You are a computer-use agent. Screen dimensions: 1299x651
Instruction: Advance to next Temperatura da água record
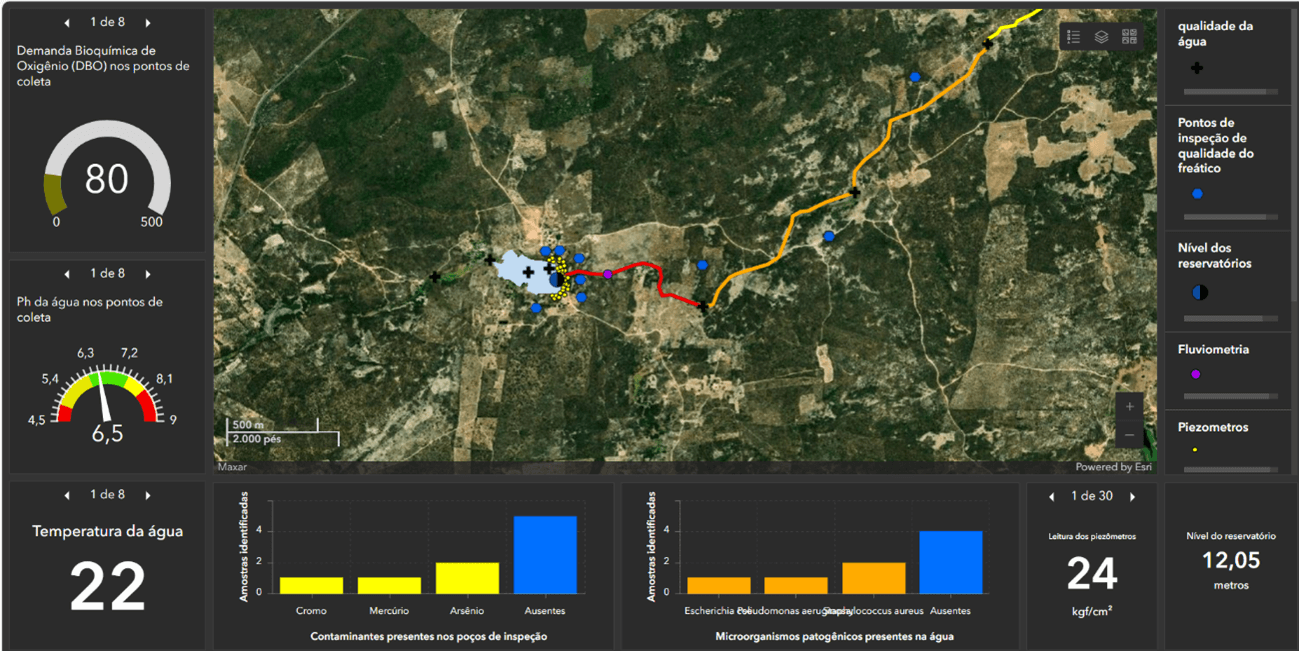click(148, 495)
